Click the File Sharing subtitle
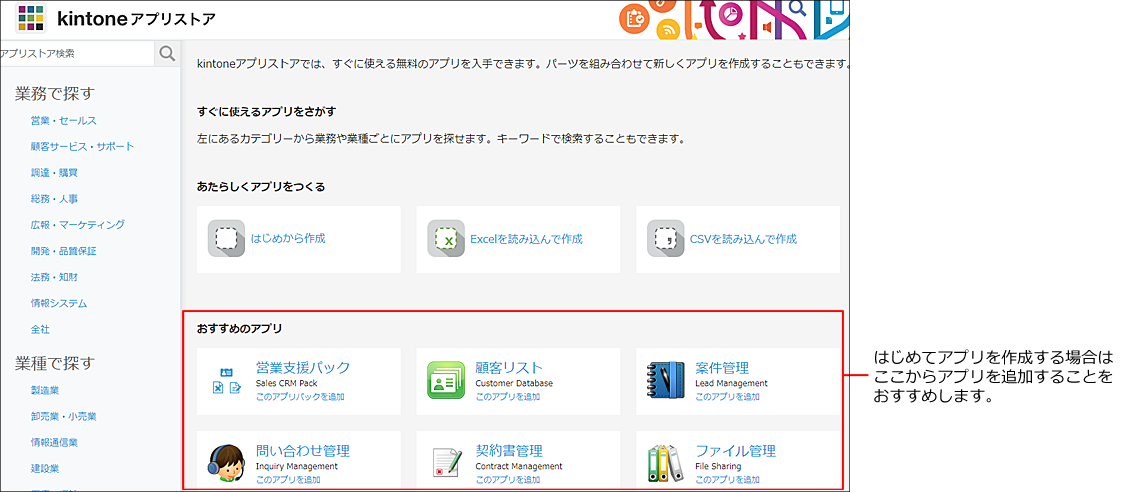This screenshot has width=1128, height=492. tap(718, 466)
